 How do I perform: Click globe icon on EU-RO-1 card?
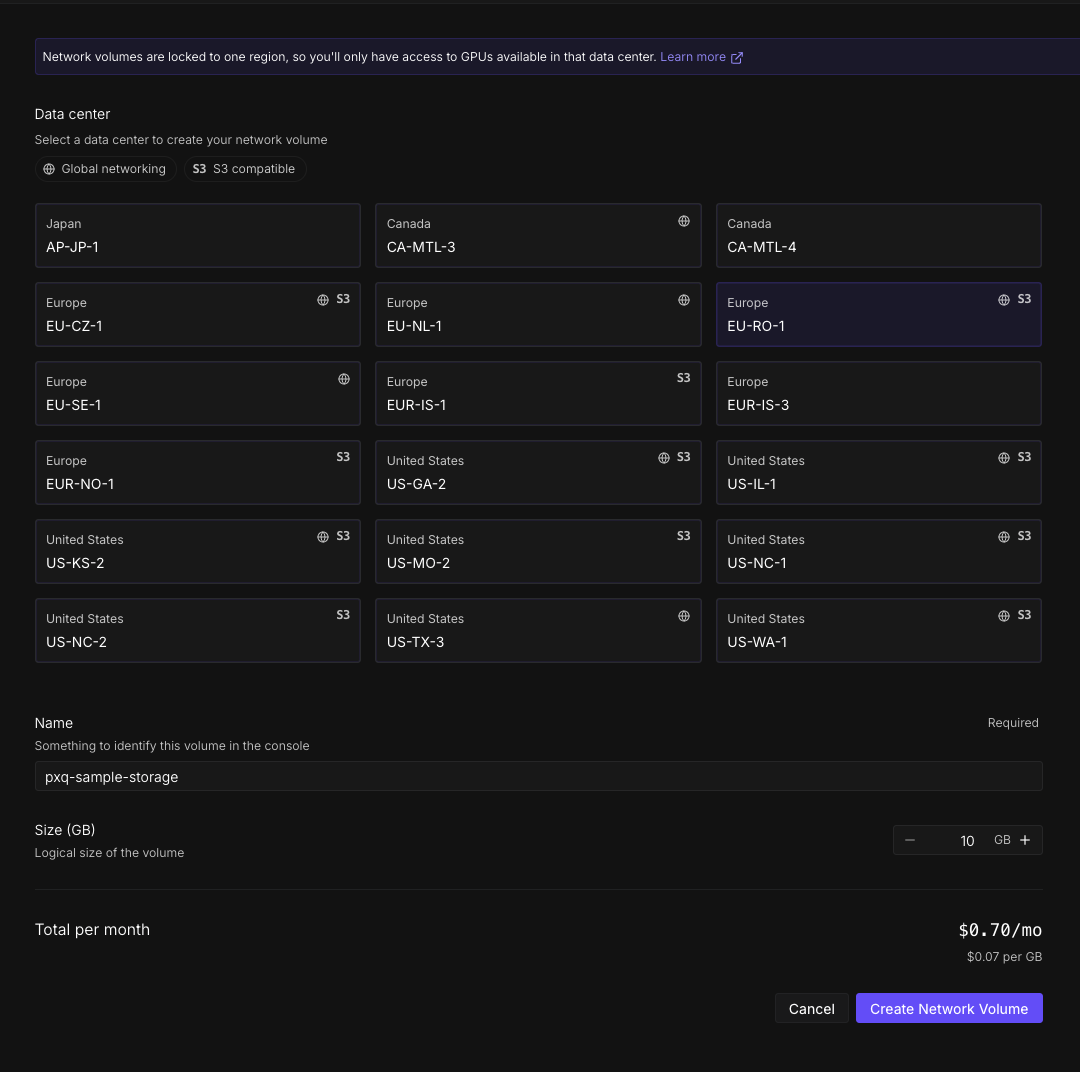pos(1004,300)
